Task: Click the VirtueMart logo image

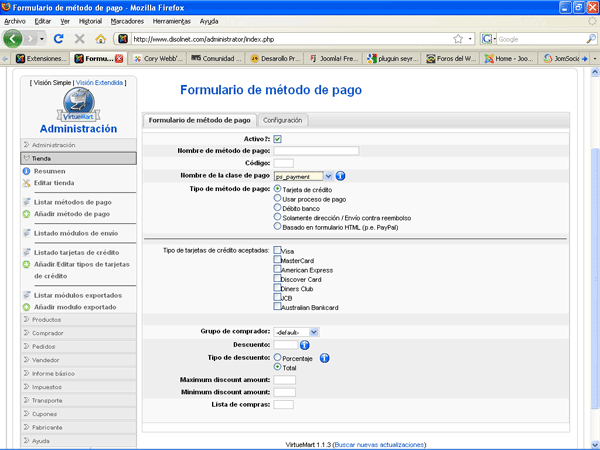Action: click(78, 104)
